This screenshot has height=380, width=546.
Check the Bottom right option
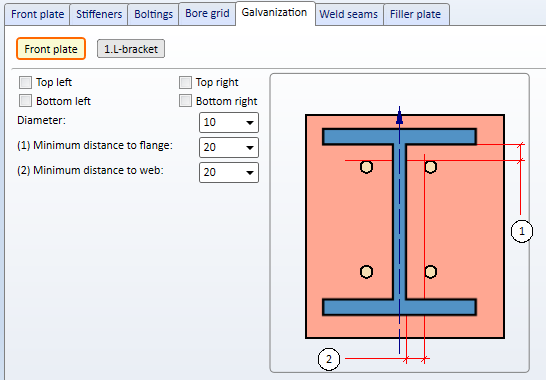pos(185,101)
